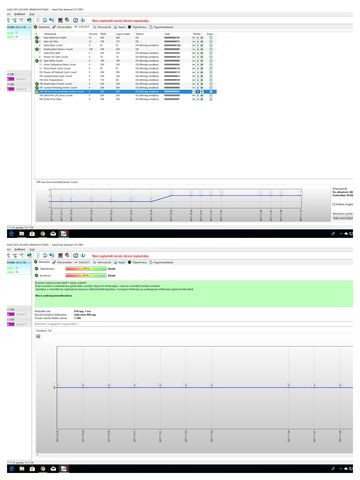Open third menu bar item in overview window
Viewport: 360px width, 480px height.
[x=32, y=249]
